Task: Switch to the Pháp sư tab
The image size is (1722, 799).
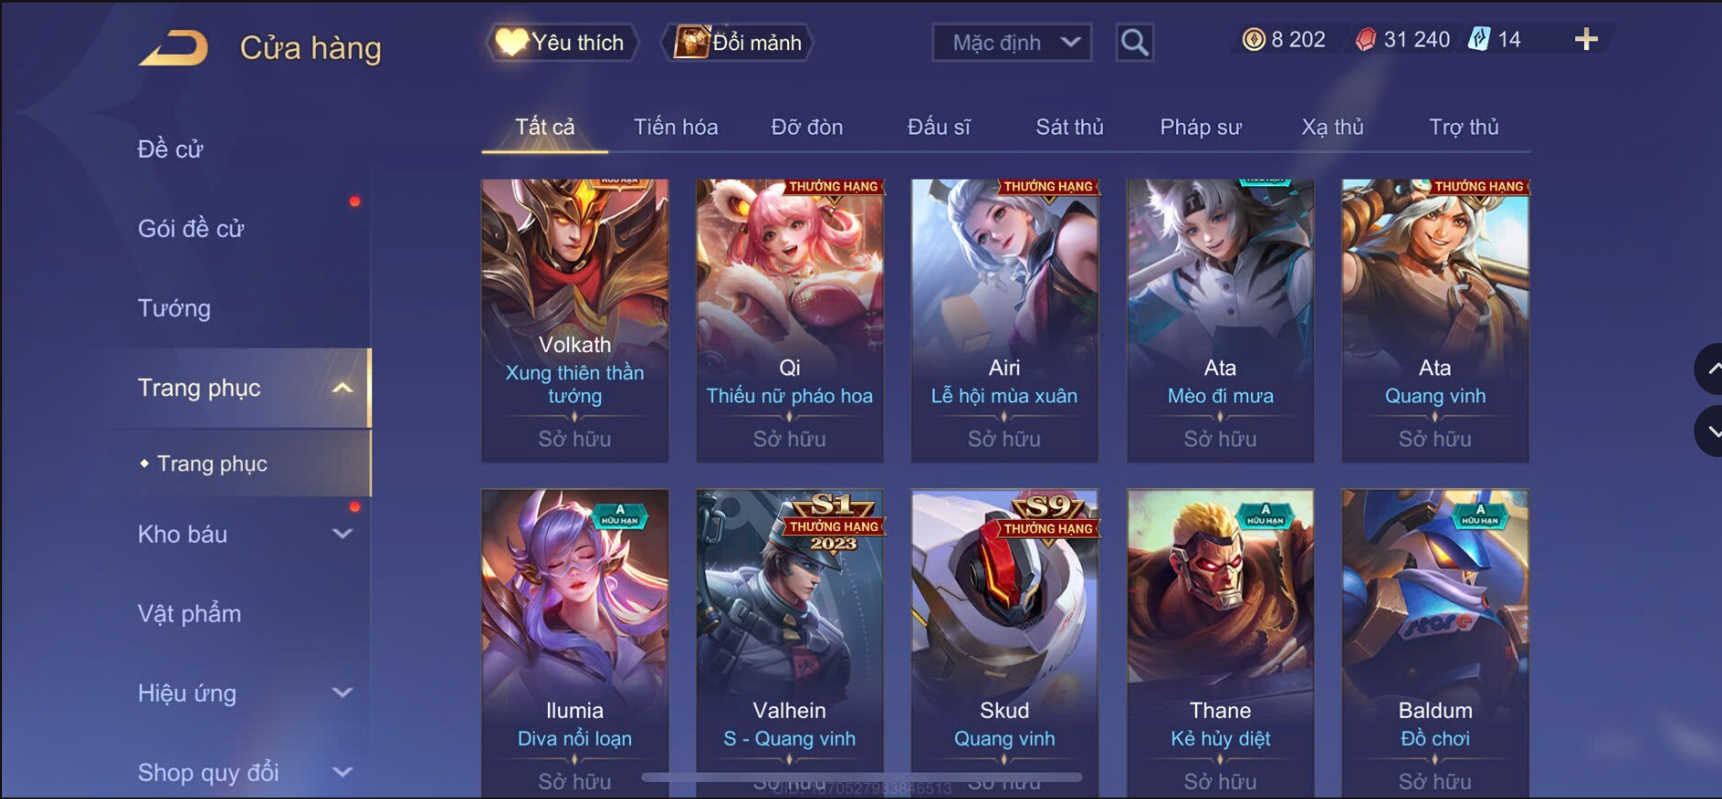Action: click(x=1200, y=127)
